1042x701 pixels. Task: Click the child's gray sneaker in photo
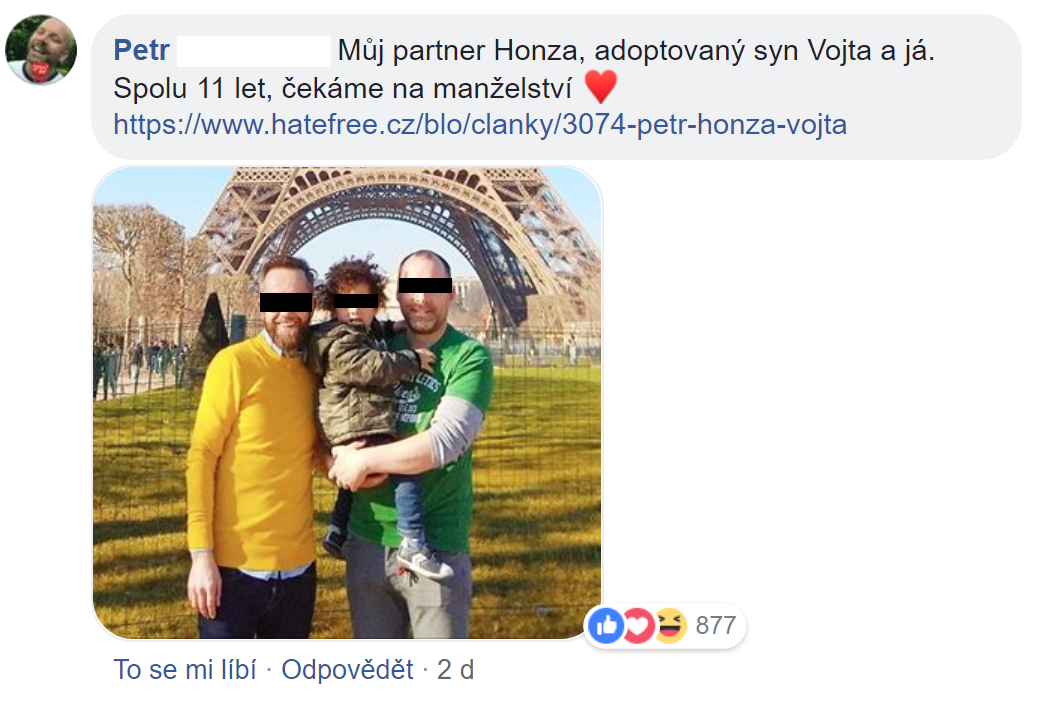423,559
